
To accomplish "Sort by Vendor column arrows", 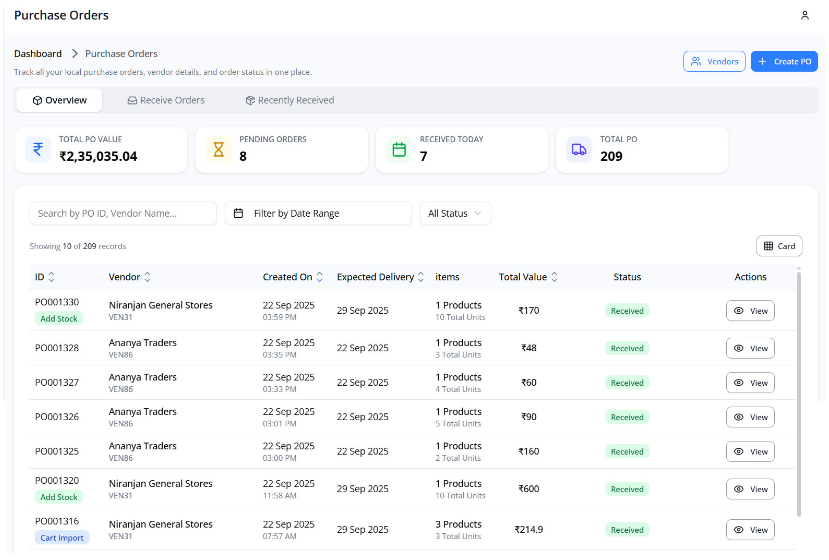I will pyautogui.click(x=148, y=277).
